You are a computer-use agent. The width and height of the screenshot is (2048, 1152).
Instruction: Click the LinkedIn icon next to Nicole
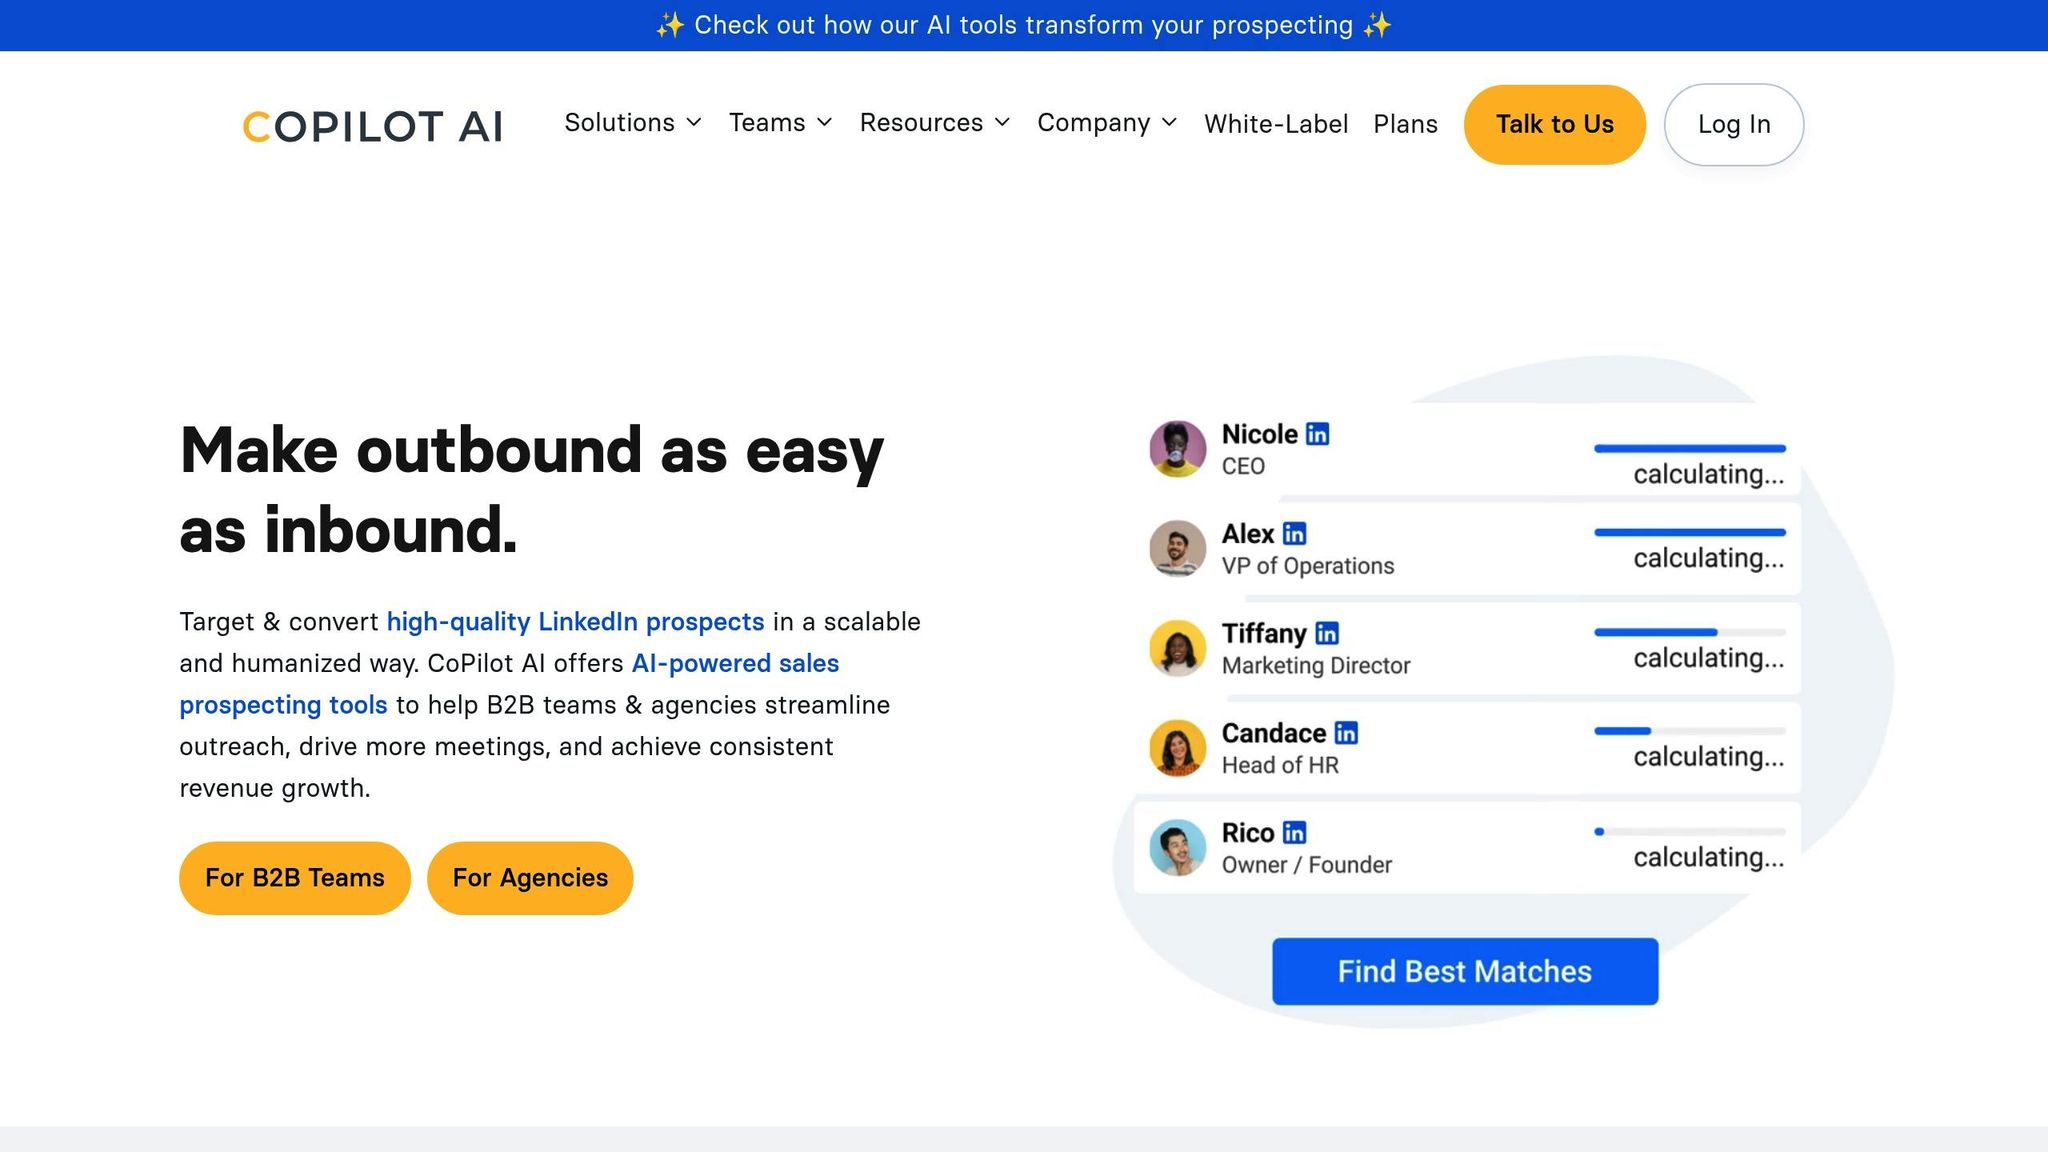(x=1317, y=434)
